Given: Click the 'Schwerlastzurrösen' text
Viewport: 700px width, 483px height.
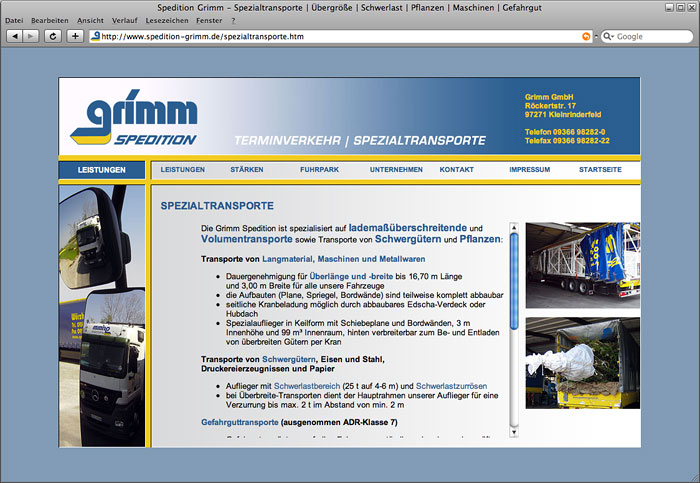Looking at the screenshot, I should (x=451, y=386).
